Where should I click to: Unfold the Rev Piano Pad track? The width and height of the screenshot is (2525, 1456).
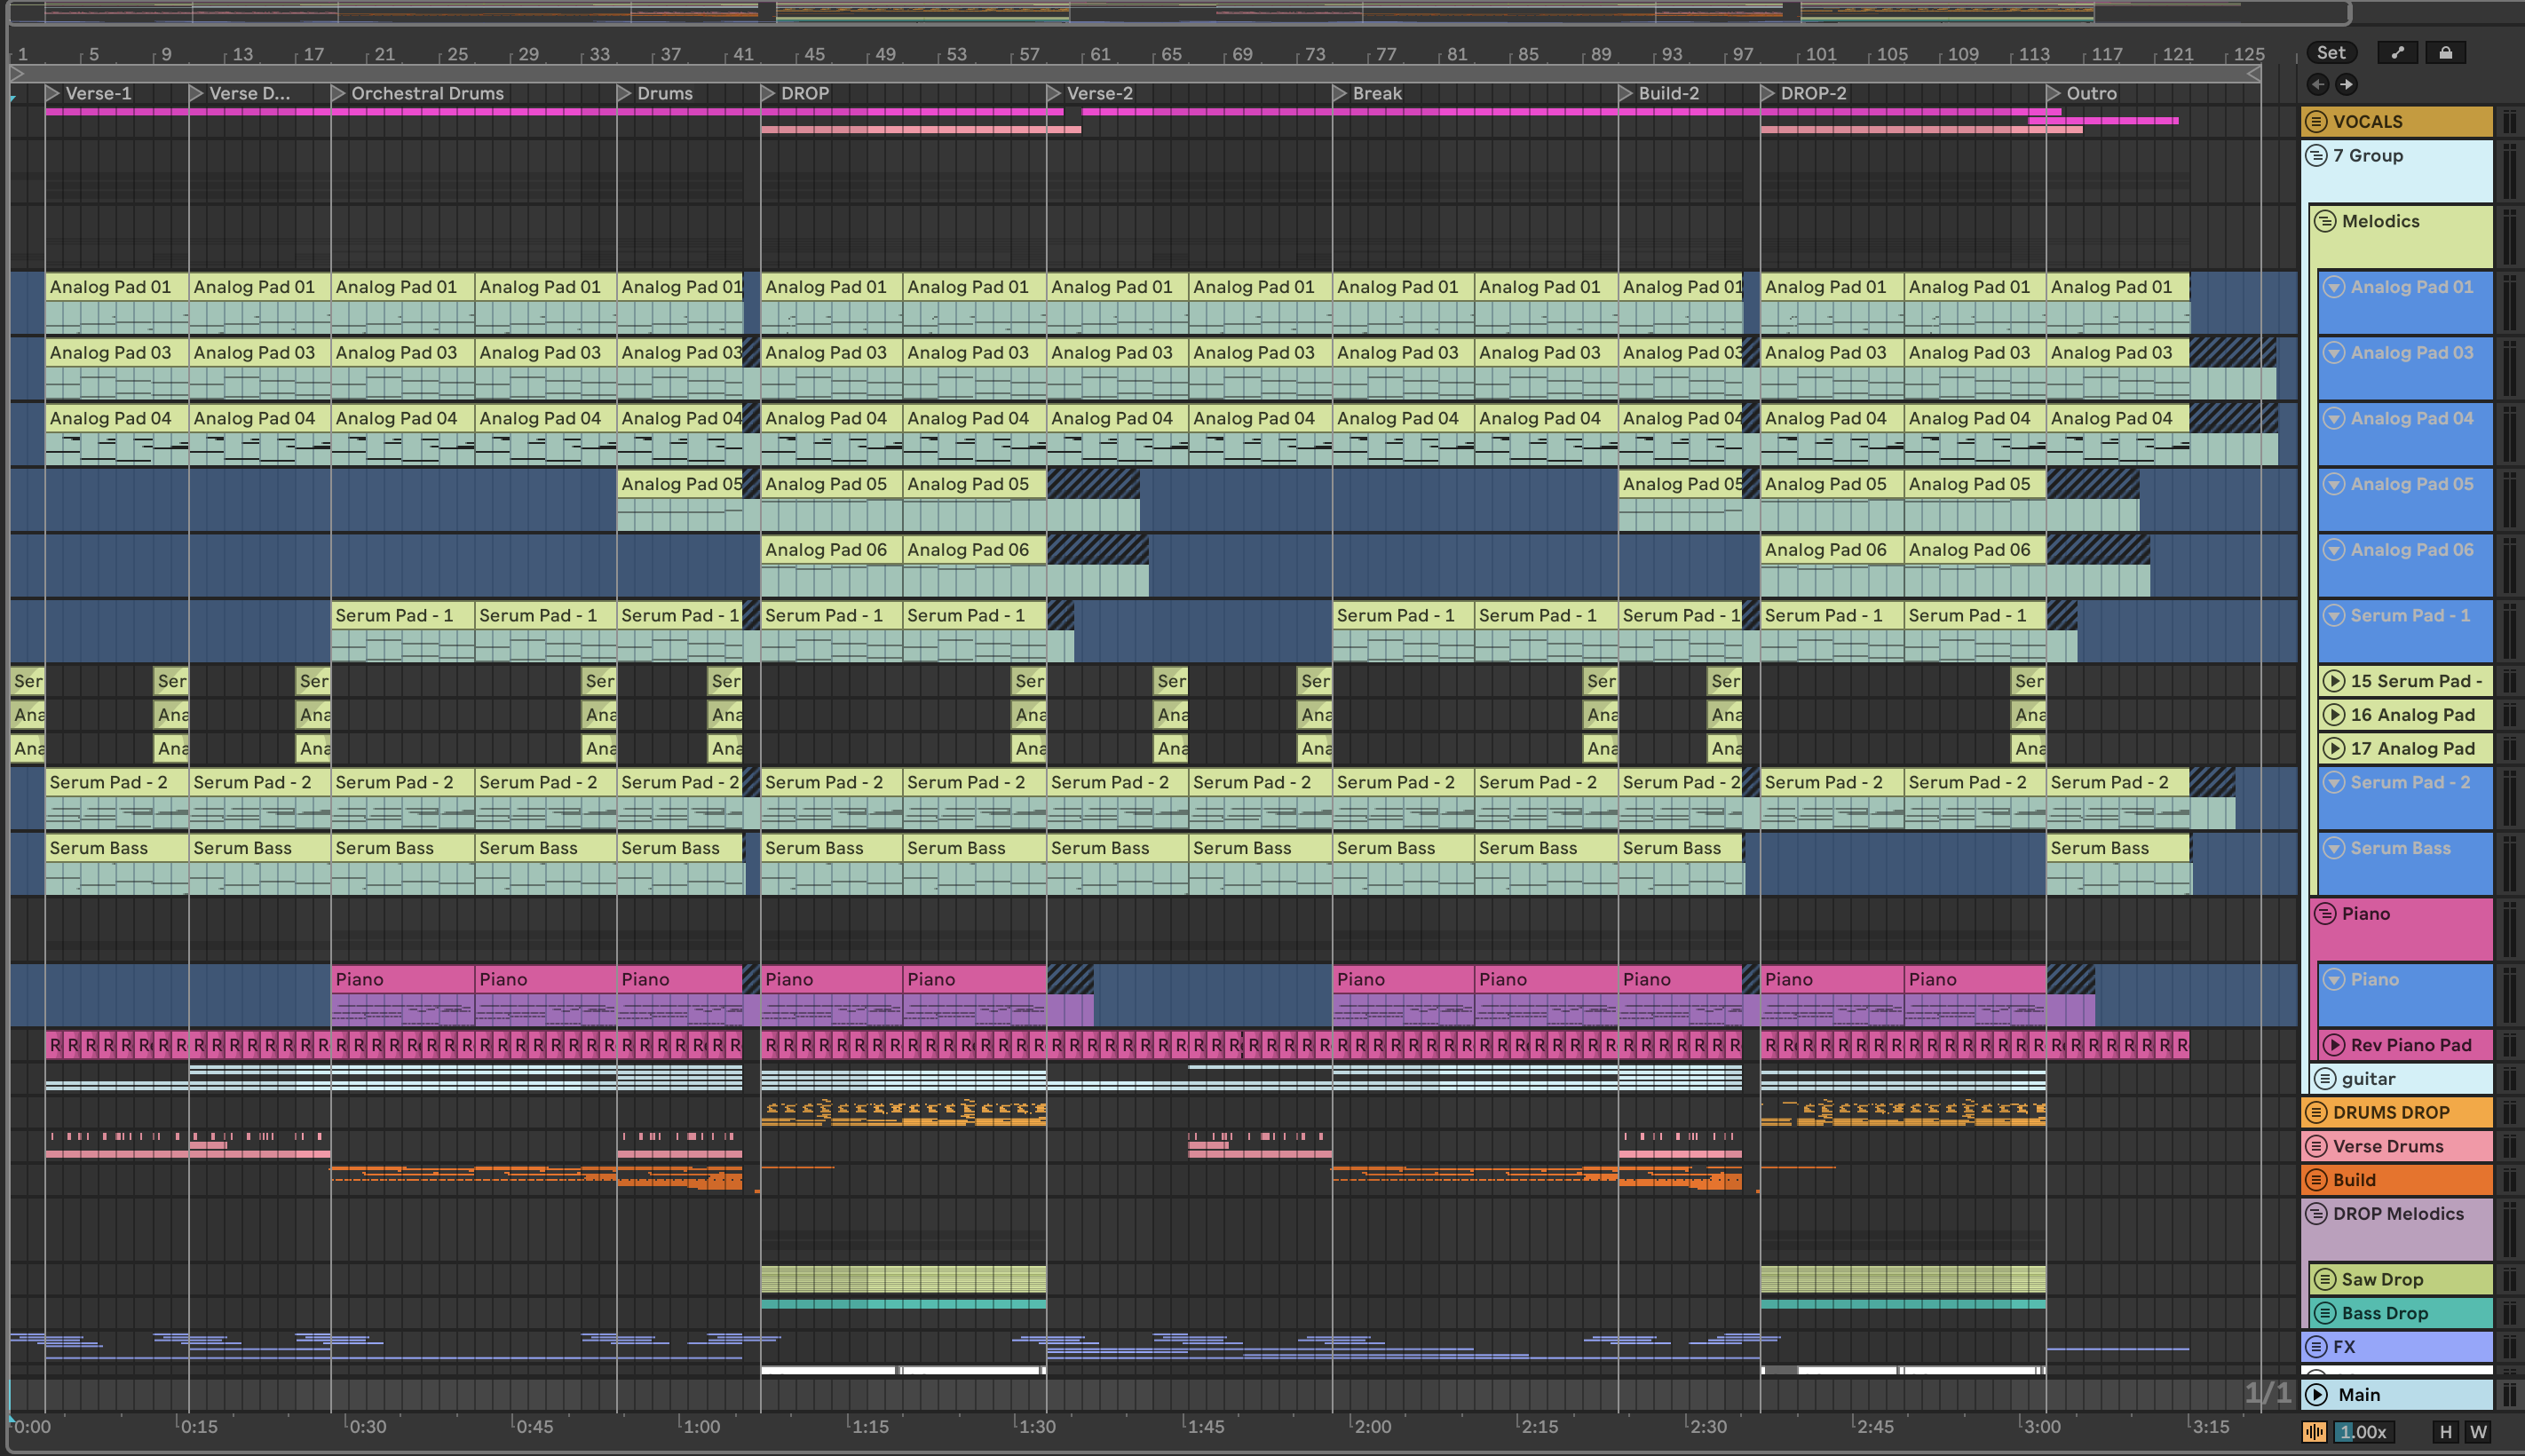point(2333,1045)
